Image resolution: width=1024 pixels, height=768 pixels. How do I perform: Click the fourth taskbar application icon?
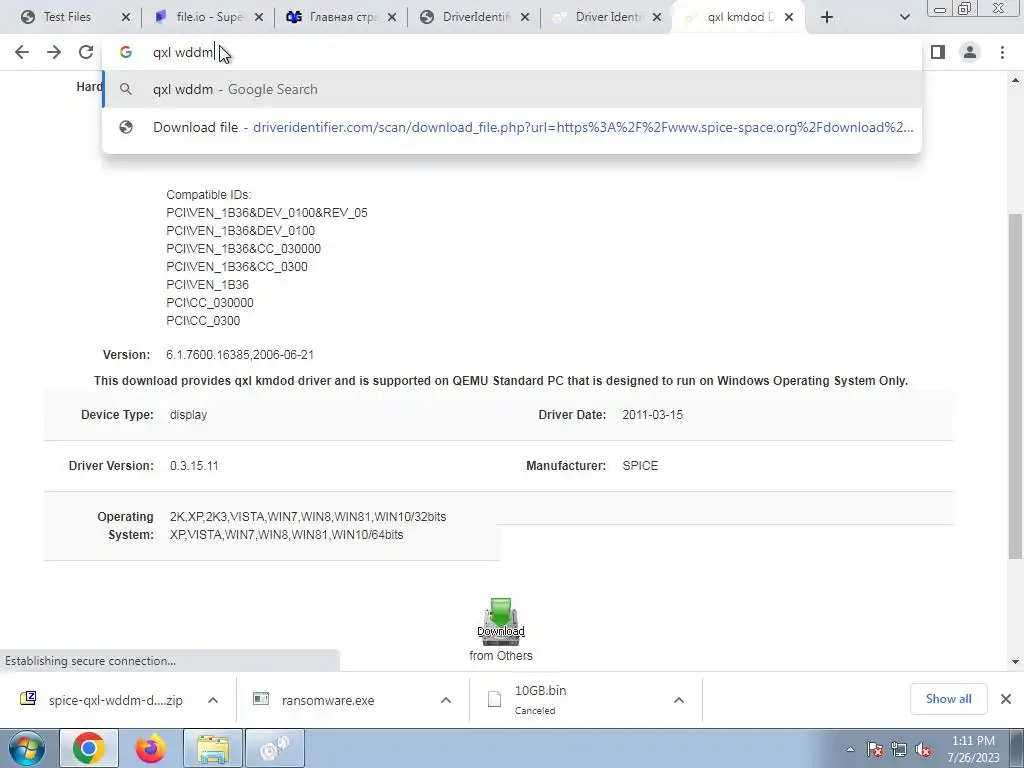tap(275, 748)
